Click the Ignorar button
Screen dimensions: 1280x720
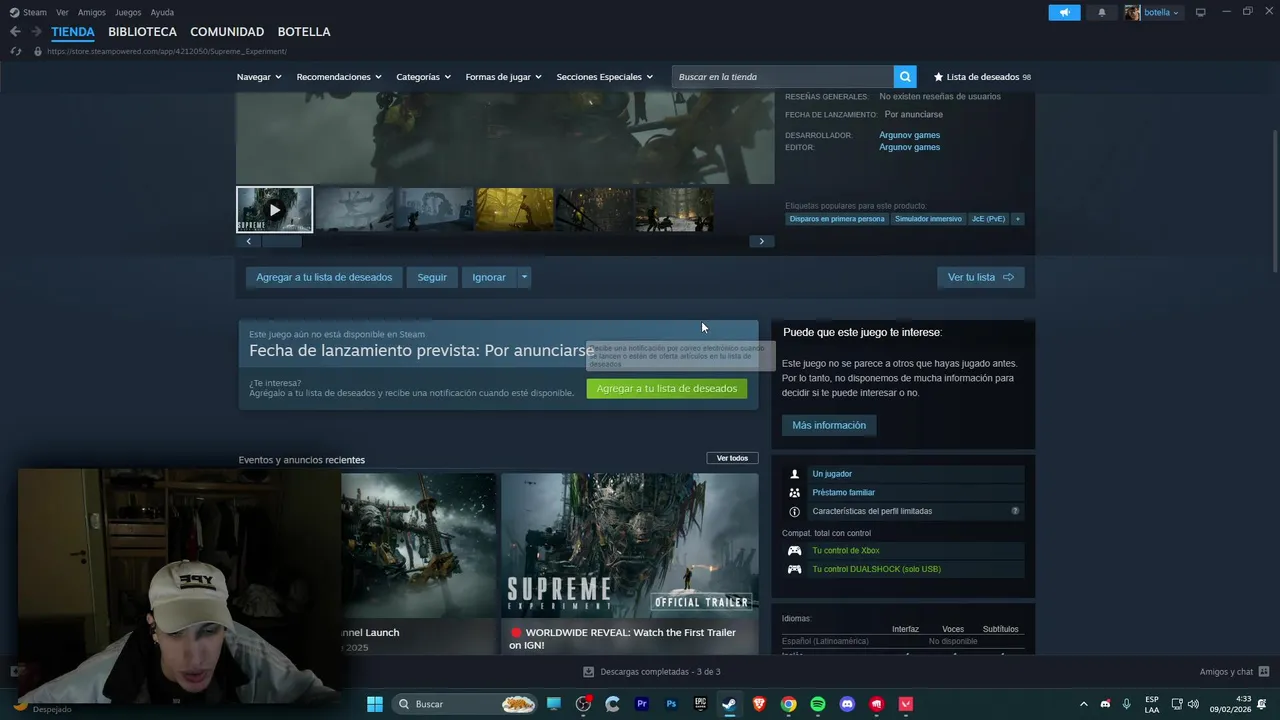(489, 277)
